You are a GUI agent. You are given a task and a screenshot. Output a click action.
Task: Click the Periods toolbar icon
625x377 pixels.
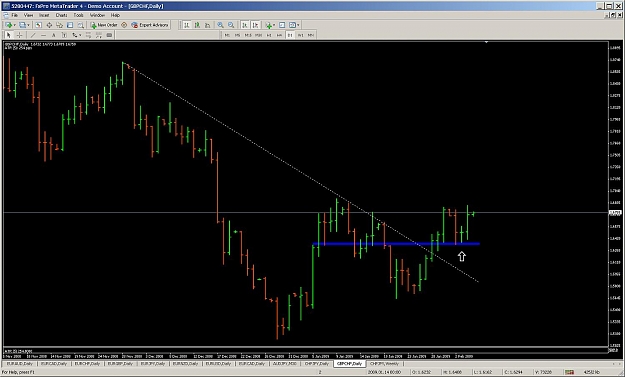(x=282, y=25)
